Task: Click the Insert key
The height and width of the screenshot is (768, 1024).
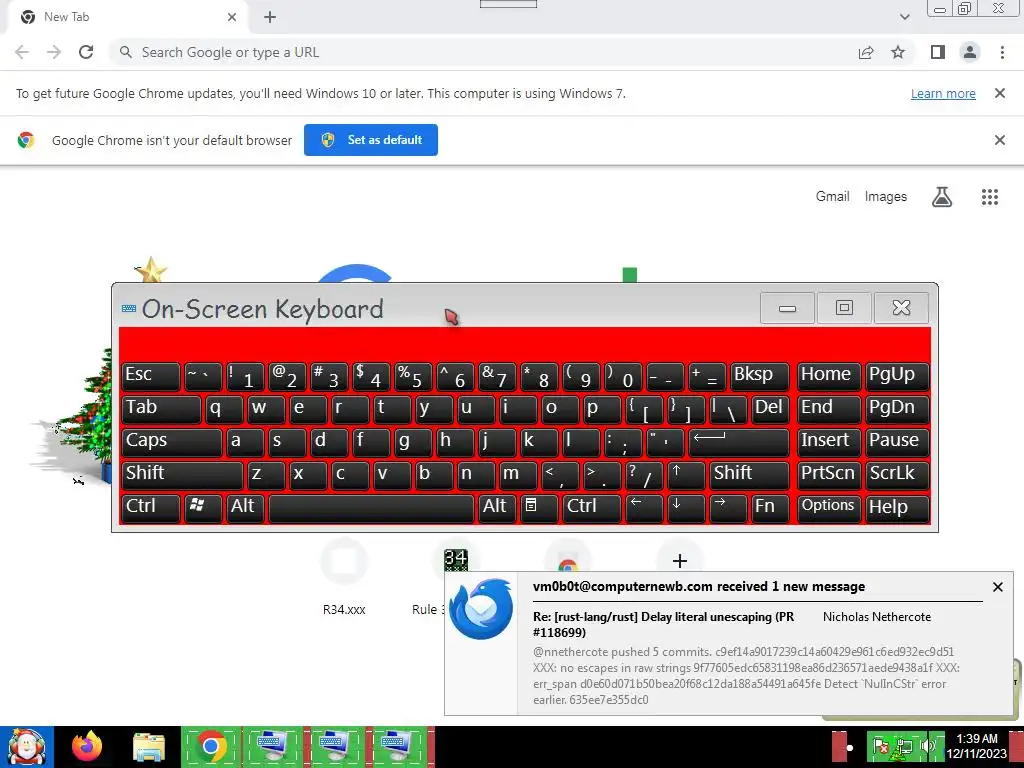Action: click(x=829, y=441)
